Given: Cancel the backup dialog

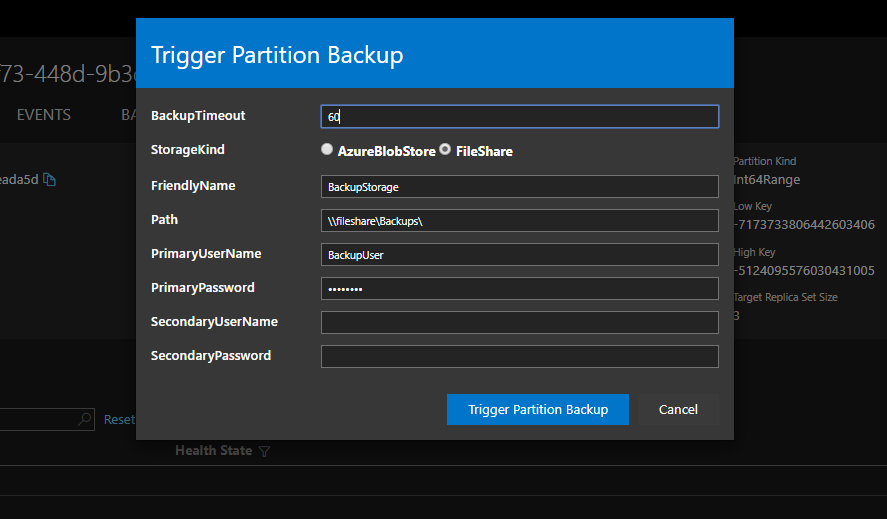Looking at the screenshot, I should pyautogui.click(x=678, y=409).
